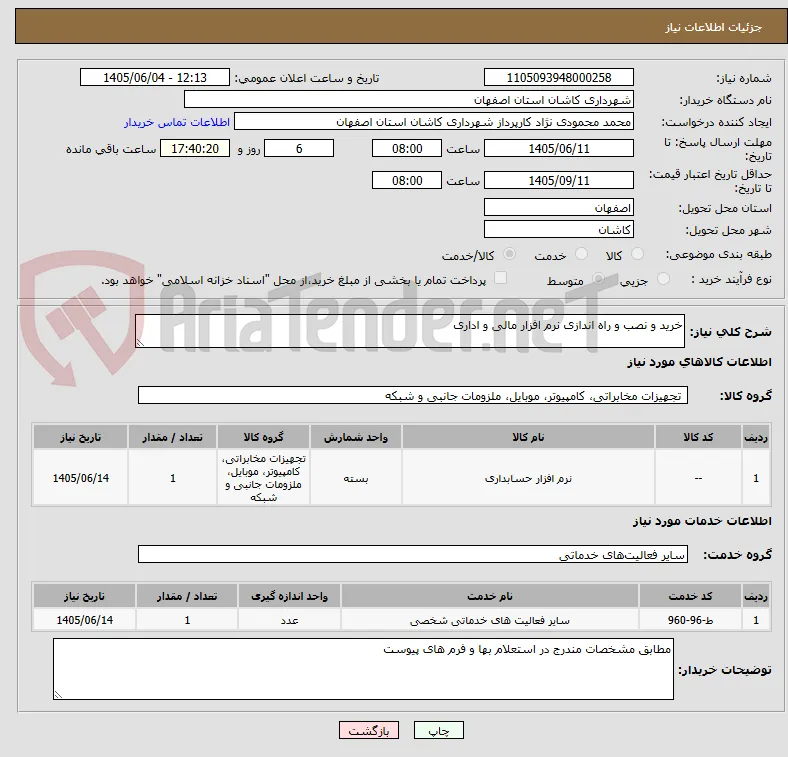The height and width of the screenshot is (757, 788).
Task: Click the واحد شمارش column header
Action: [x=356, y=437]
